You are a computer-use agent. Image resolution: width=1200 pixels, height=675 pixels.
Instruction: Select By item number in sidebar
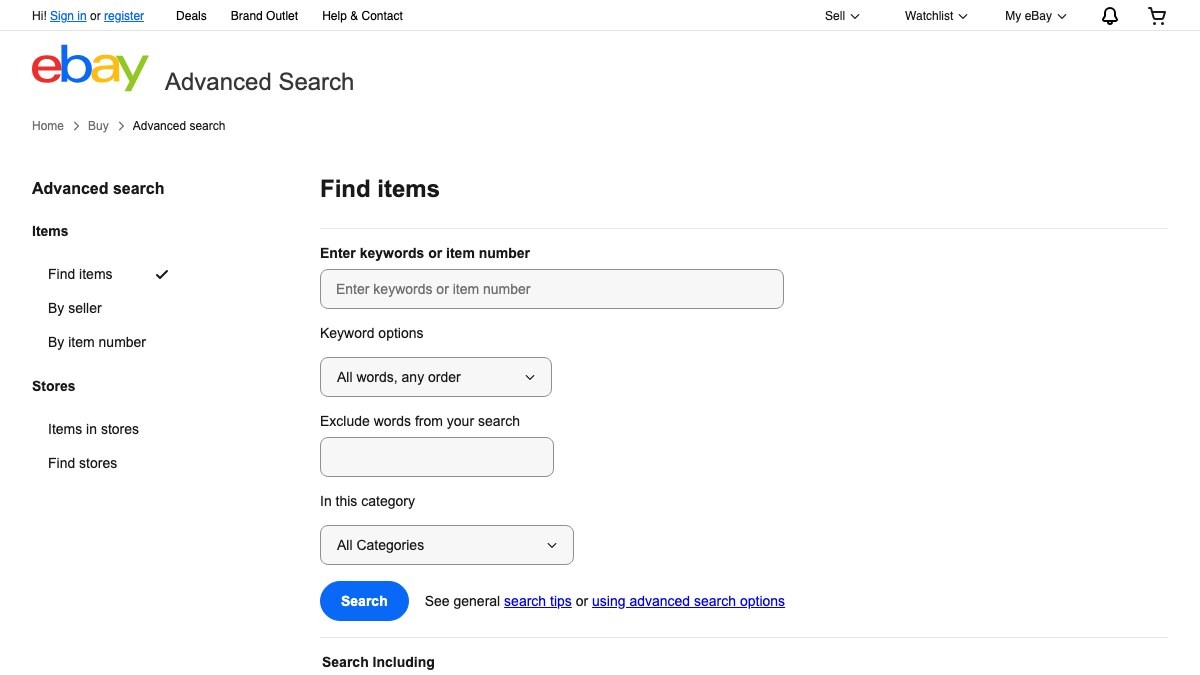click(97, 342)
